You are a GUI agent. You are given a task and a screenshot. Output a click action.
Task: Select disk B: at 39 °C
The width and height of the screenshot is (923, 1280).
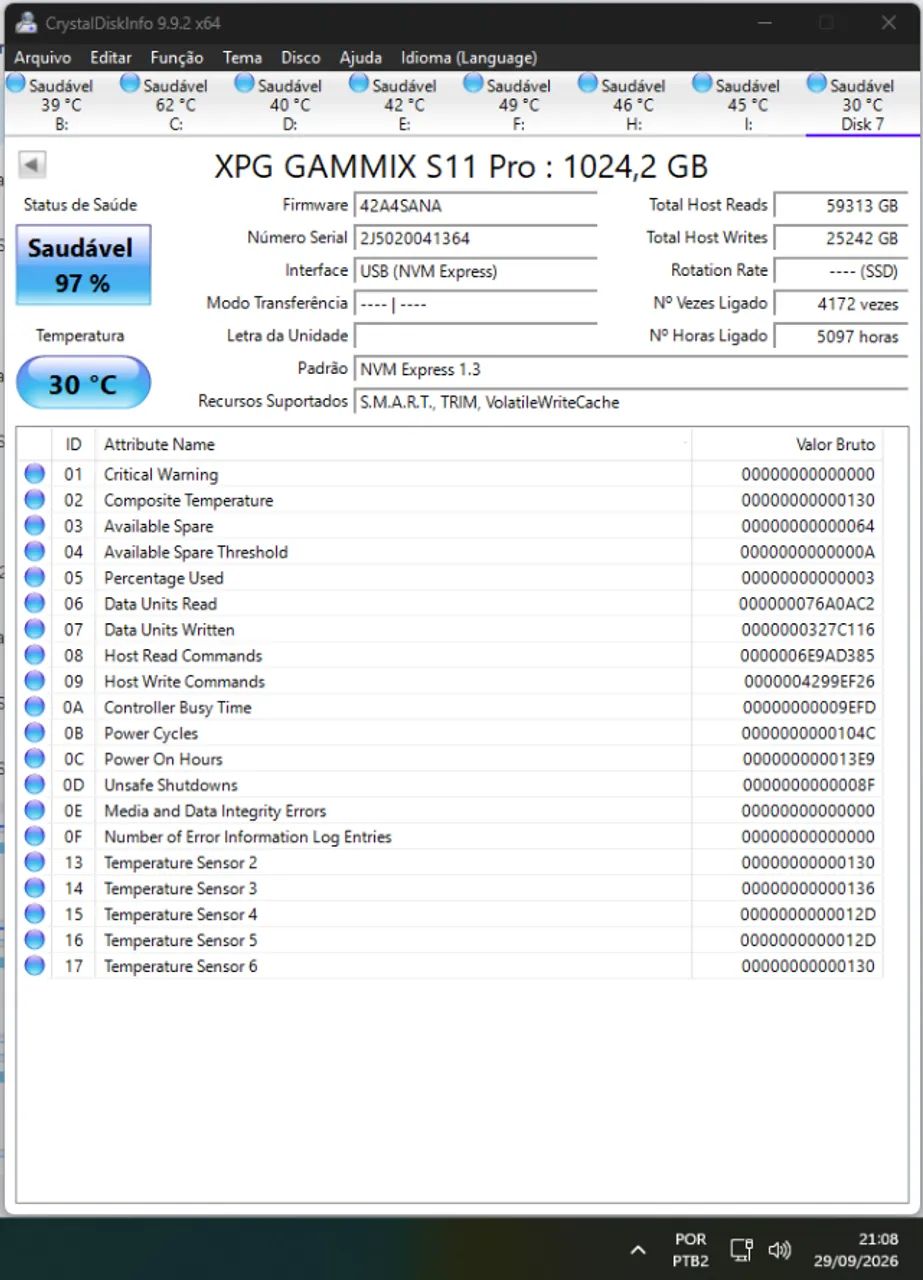coord(62,104)
